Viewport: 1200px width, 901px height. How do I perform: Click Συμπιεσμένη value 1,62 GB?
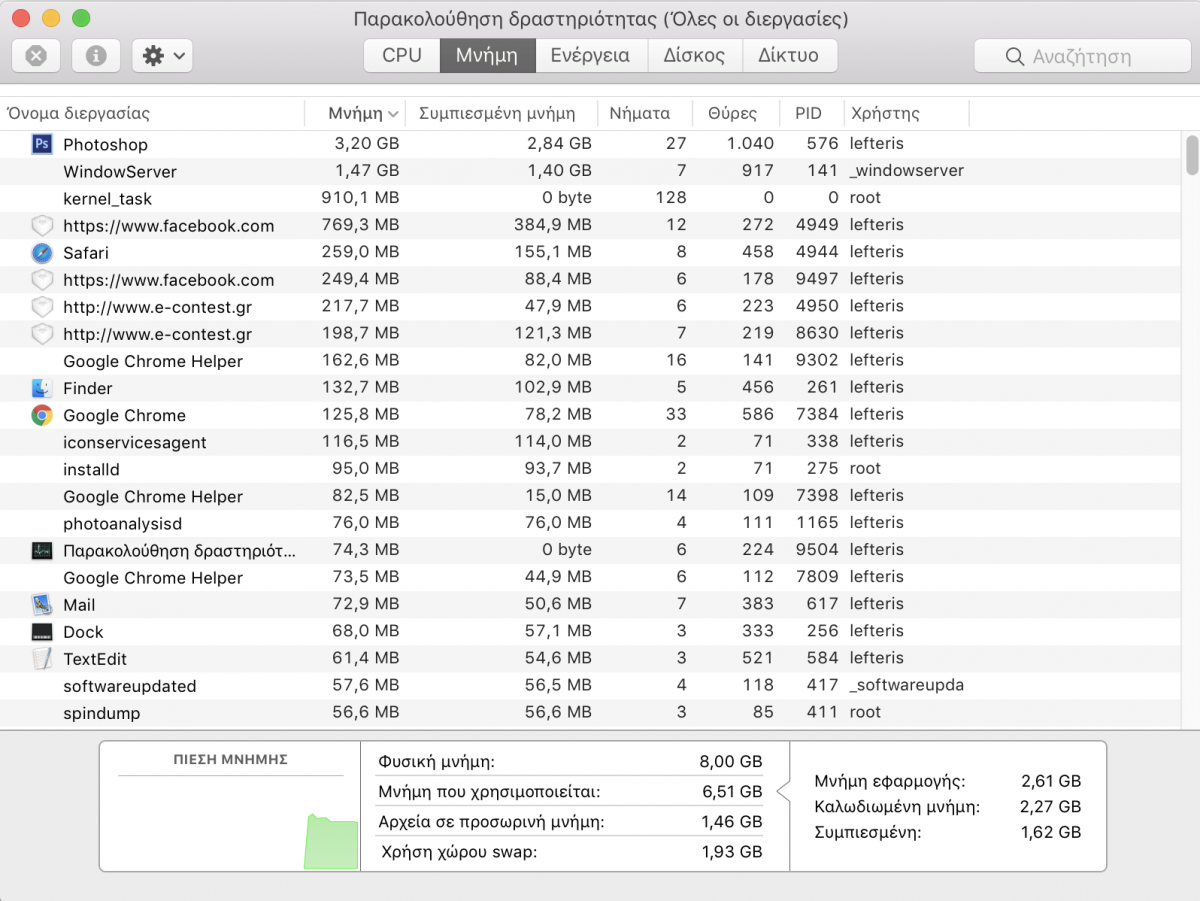coord(1051,832)
